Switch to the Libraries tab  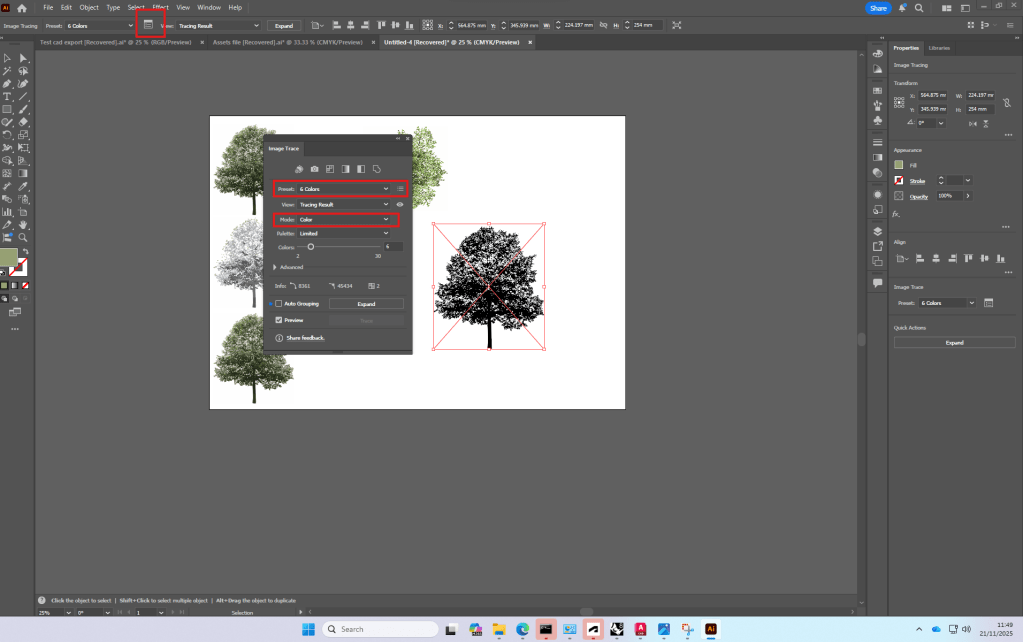[x=939, y=48]
